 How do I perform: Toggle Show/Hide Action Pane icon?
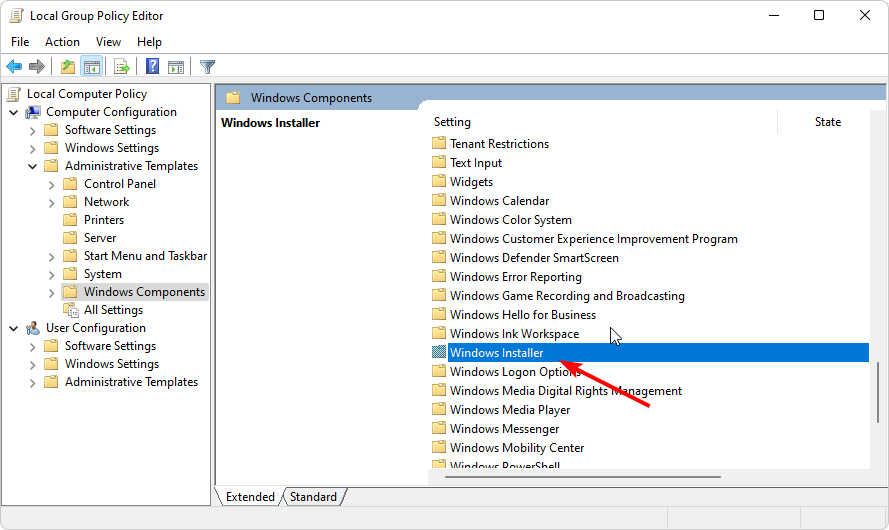(x=176, y=67)
